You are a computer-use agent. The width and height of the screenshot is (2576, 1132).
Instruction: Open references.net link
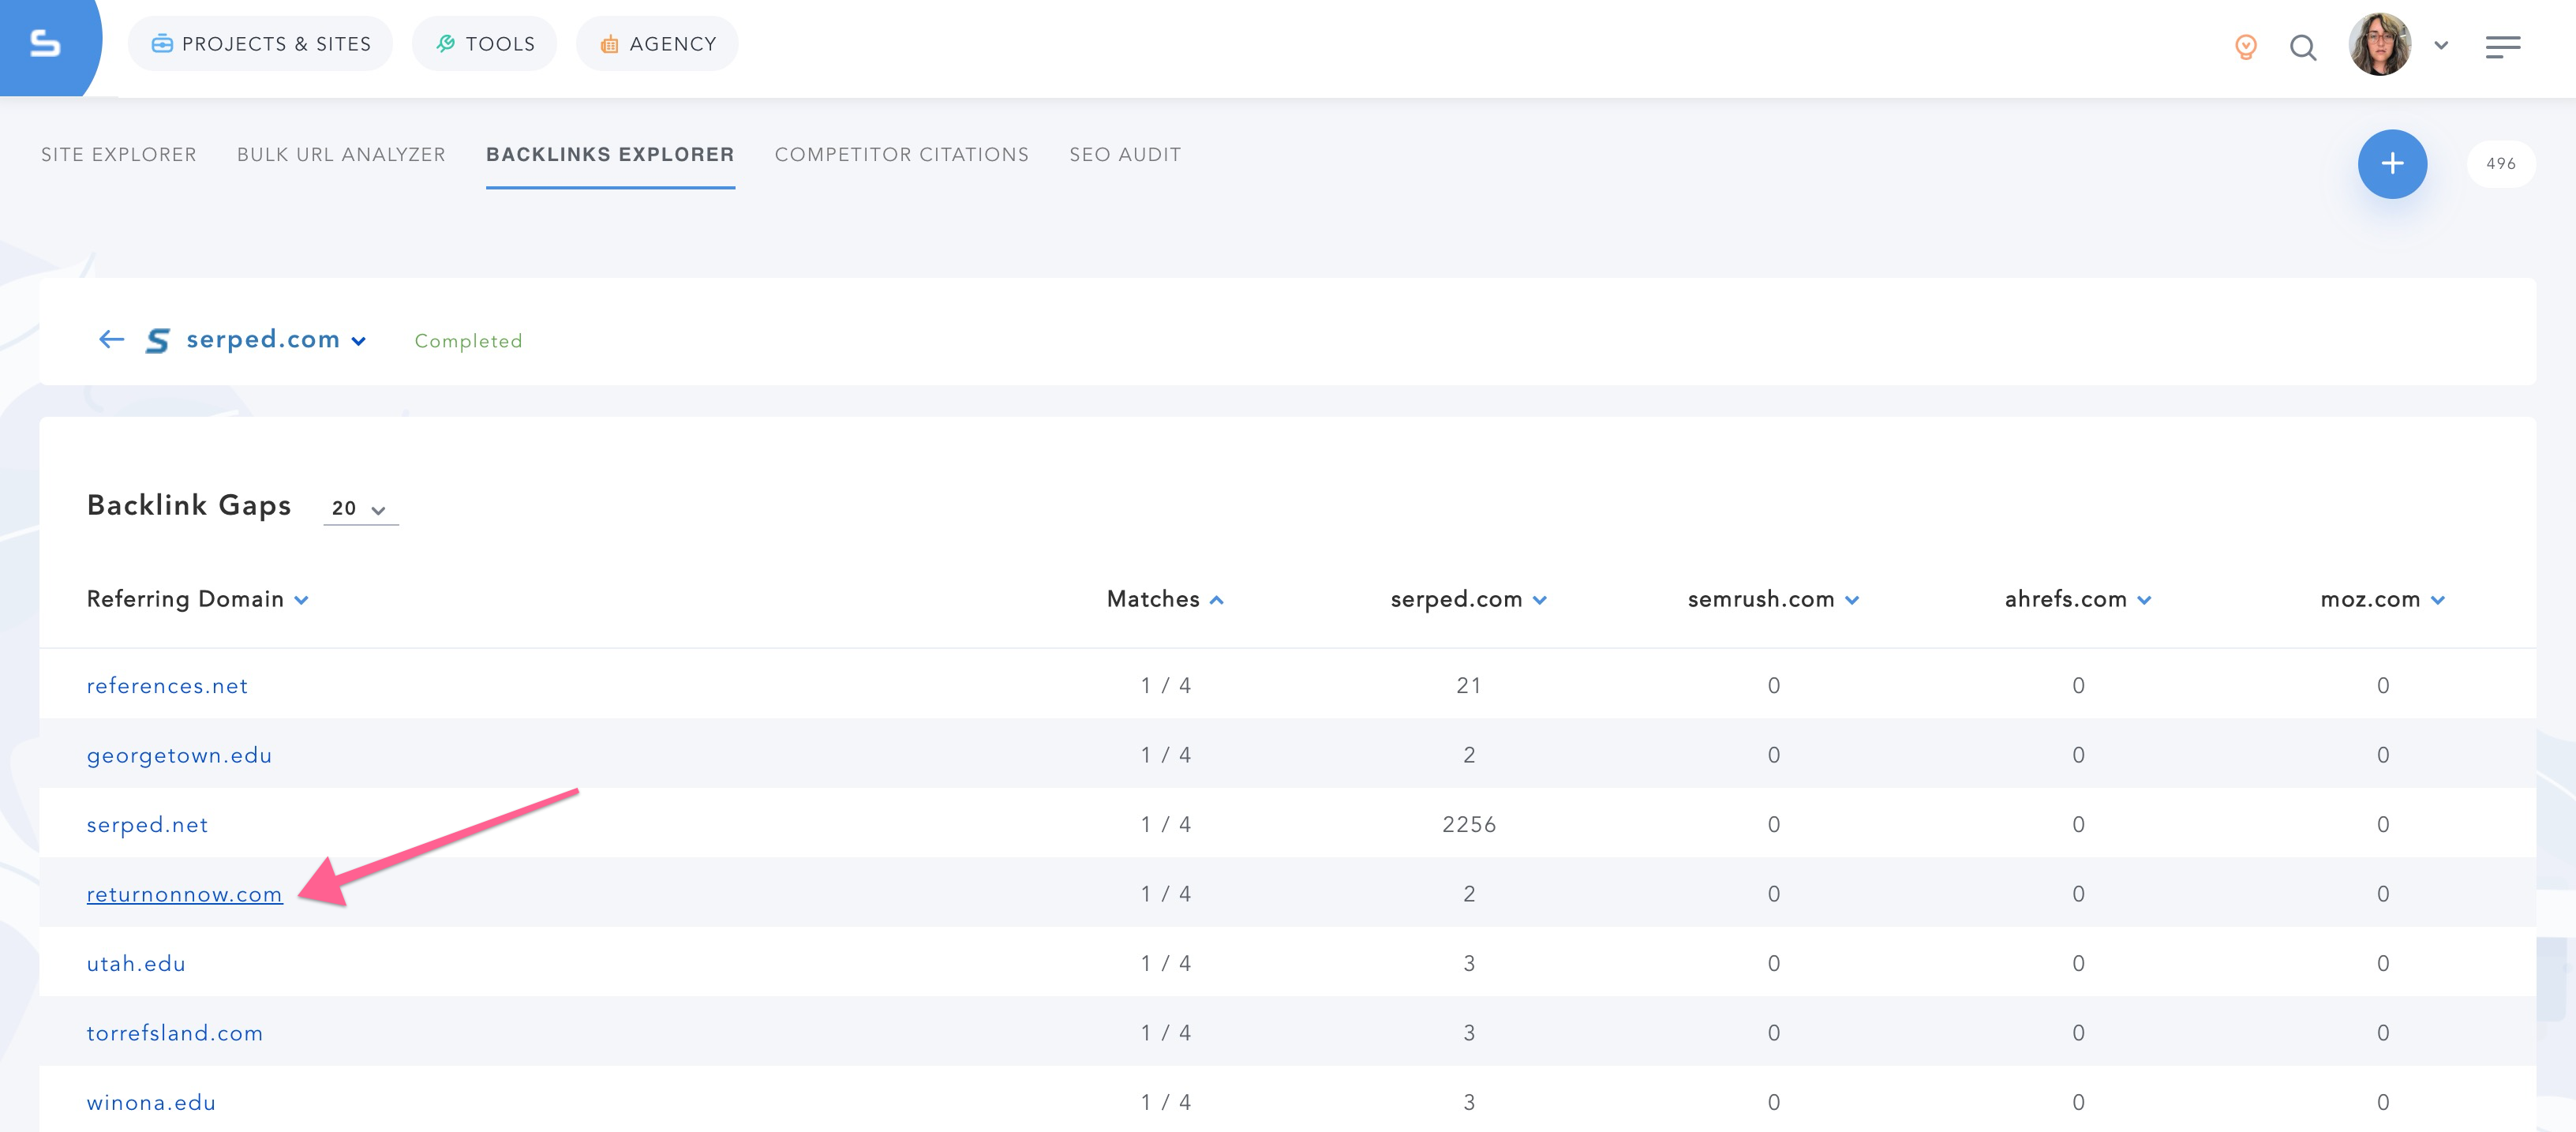[x=167, y=686]
